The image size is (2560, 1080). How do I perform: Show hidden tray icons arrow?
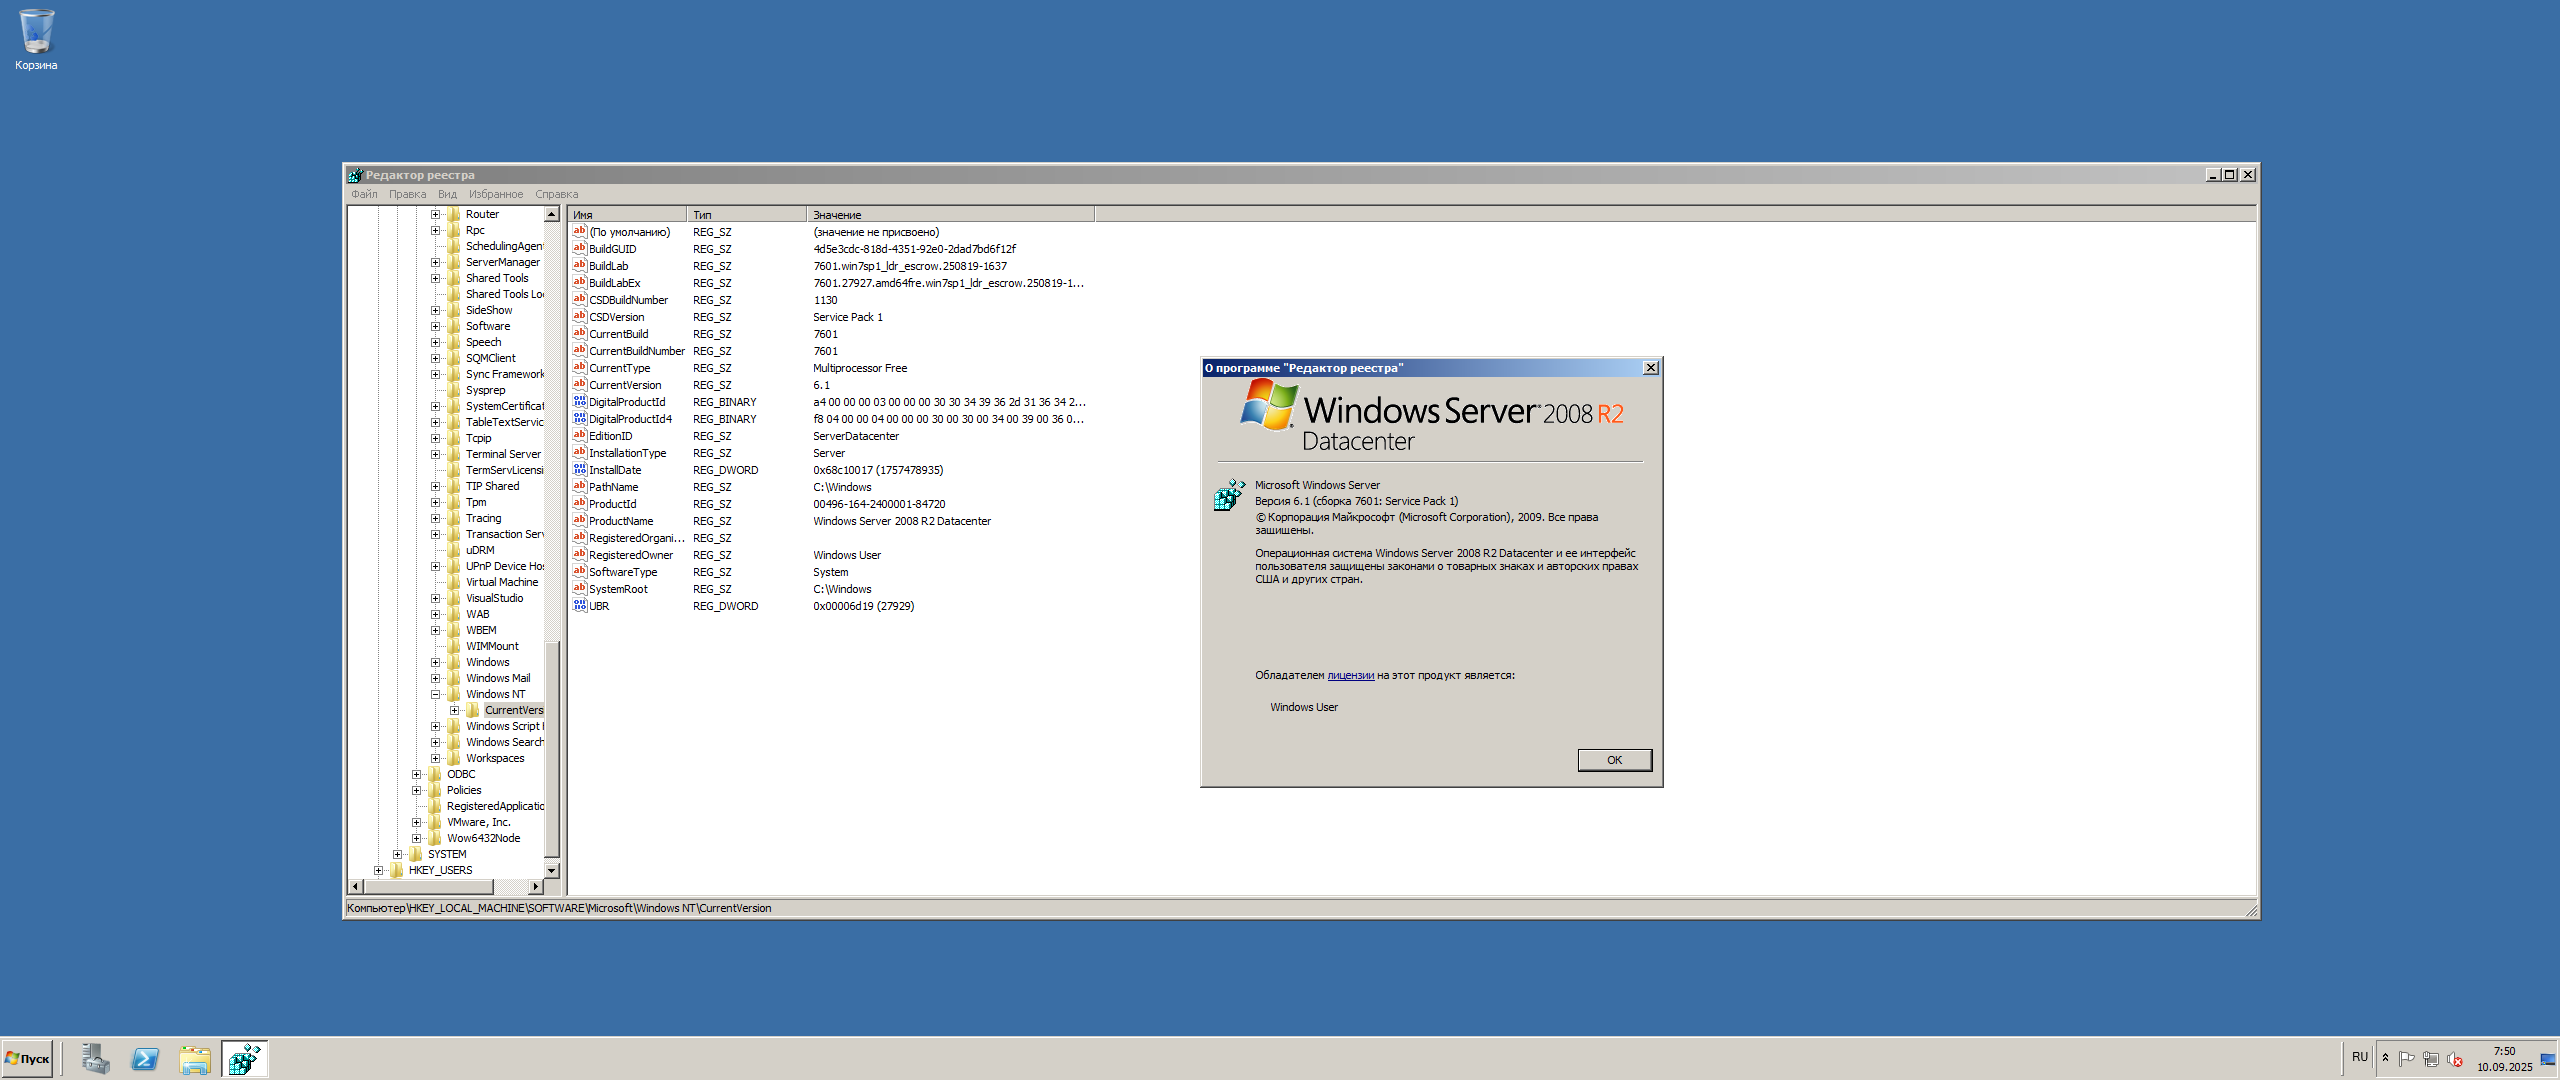tap(2385, 1058)
